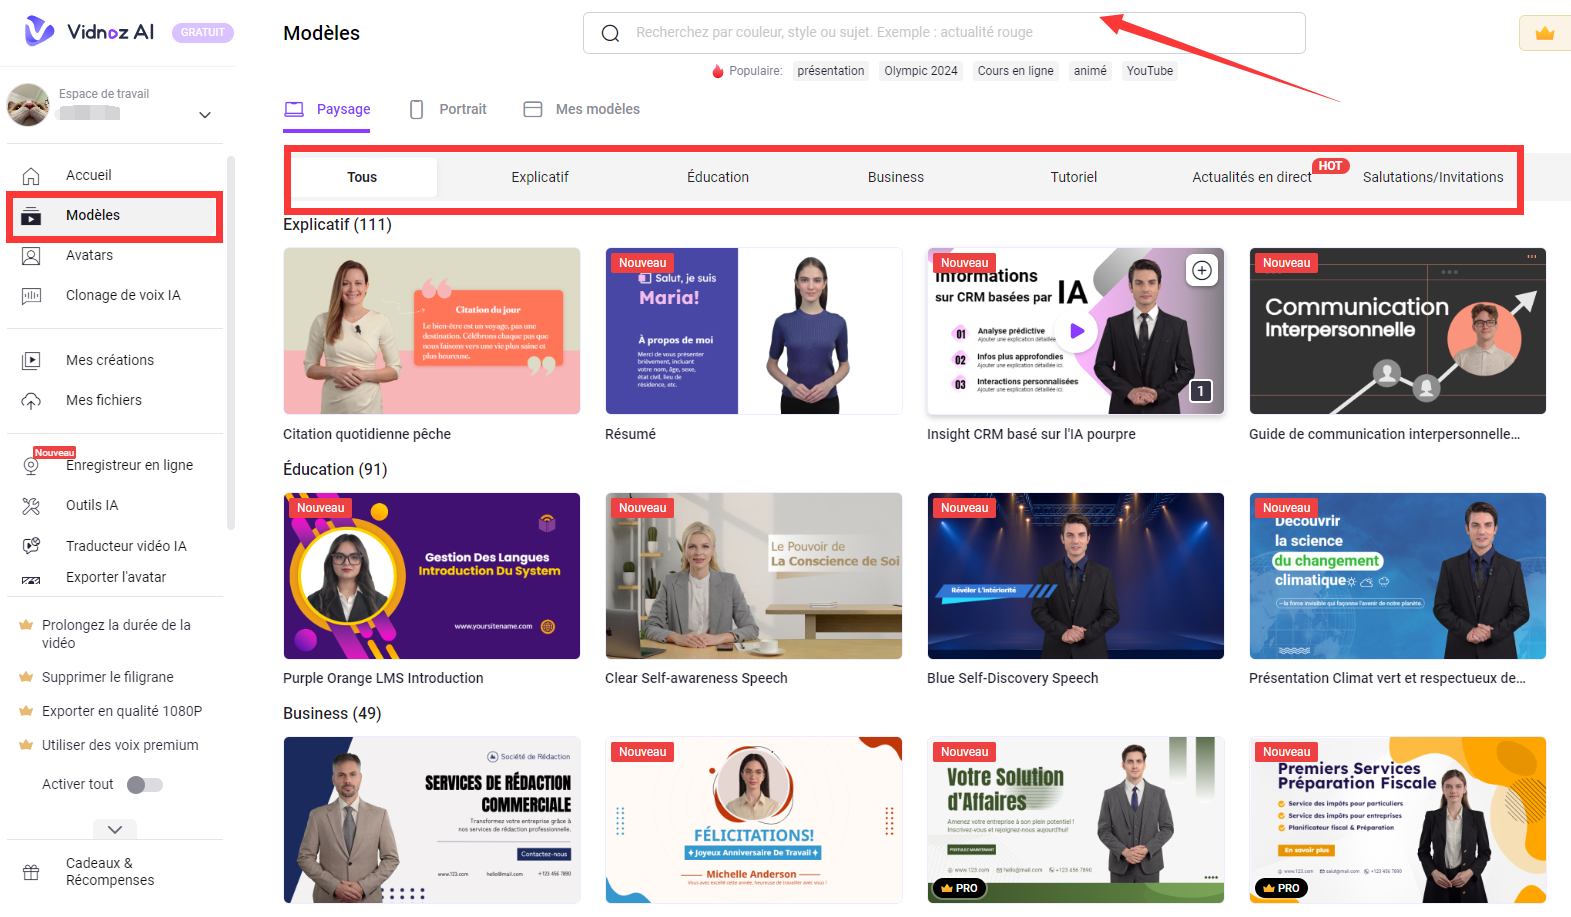Image resolution: width=1571 pixels, height=917 pixels.
Task: Click the PRO badge on Préparation Fiscale template
Action: (x=1282, y=888)
